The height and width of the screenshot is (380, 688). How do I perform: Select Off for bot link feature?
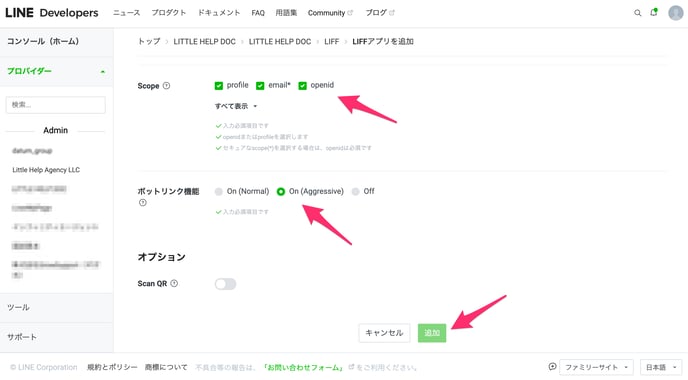[355, 191]
